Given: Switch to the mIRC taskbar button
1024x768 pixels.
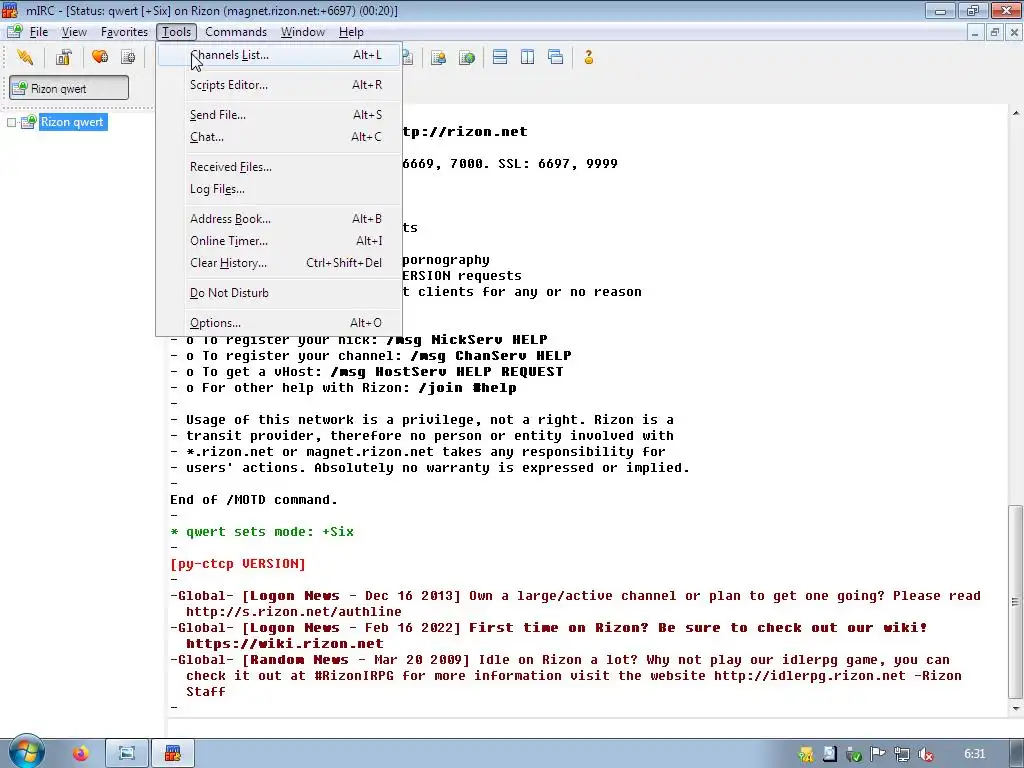Looking at the screenshot, I should (173, 754).
